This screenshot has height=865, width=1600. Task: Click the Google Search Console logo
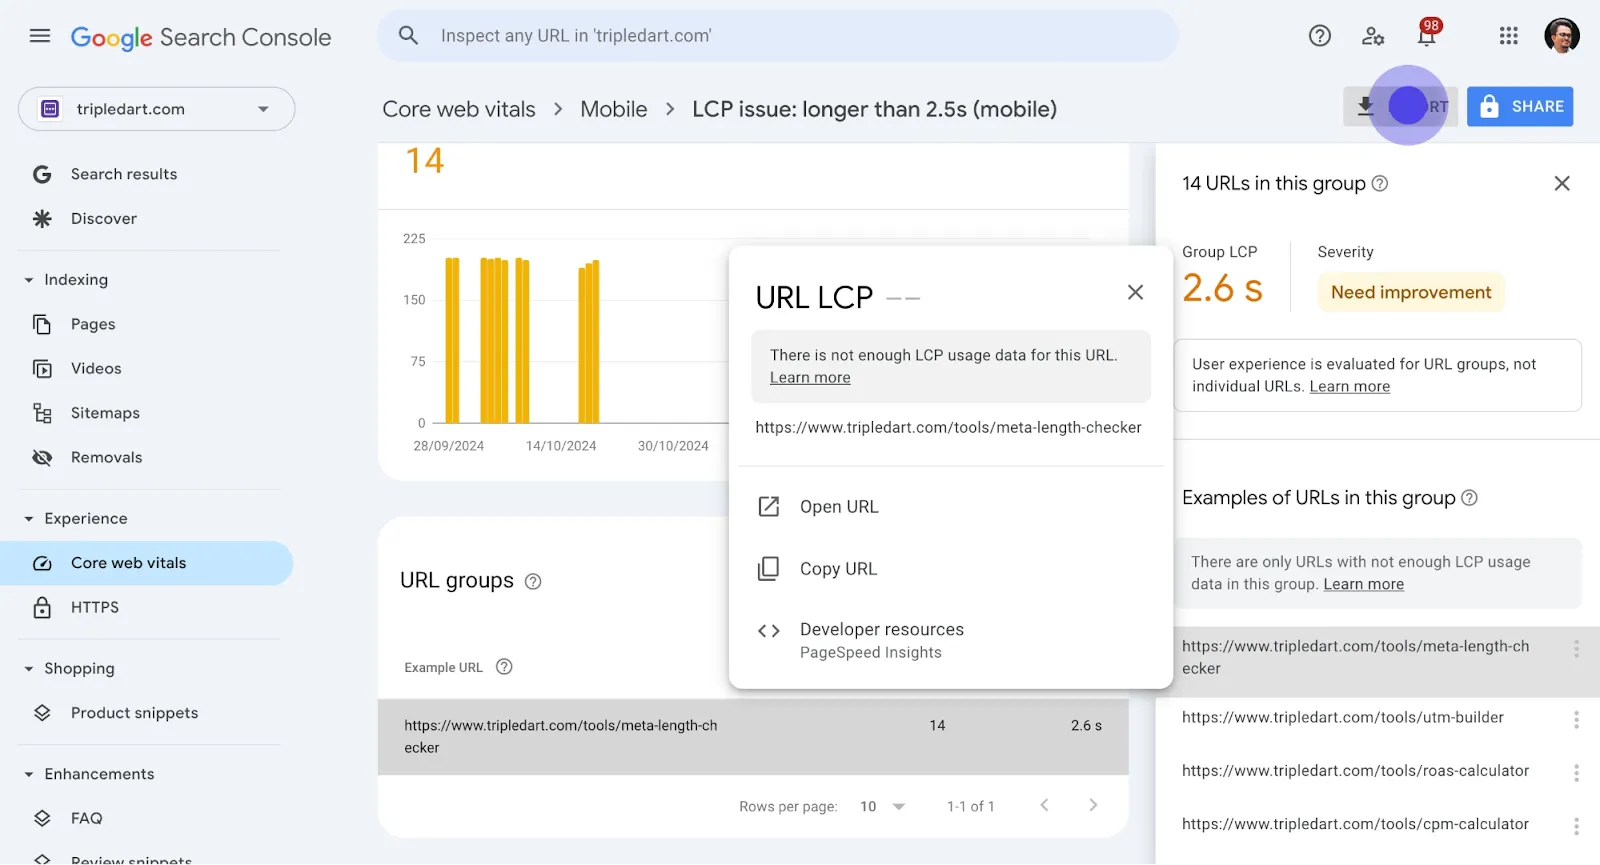(x=201, y=38)
